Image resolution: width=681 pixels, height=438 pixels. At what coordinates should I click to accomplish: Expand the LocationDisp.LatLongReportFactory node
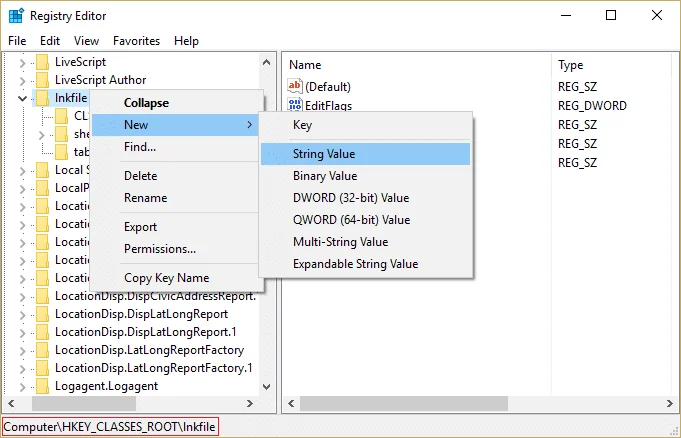pos(23,351)
